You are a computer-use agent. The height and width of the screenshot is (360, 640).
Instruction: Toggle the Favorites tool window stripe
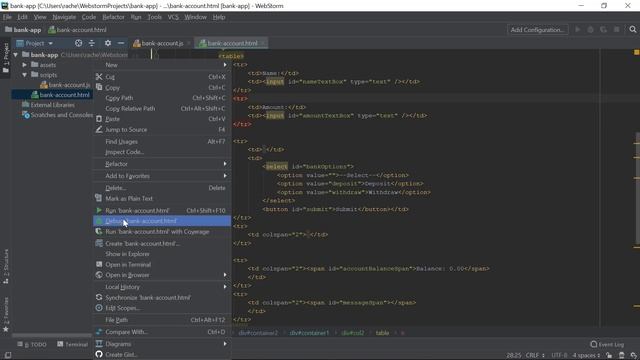pyautogui.click(x=6, y=314)
